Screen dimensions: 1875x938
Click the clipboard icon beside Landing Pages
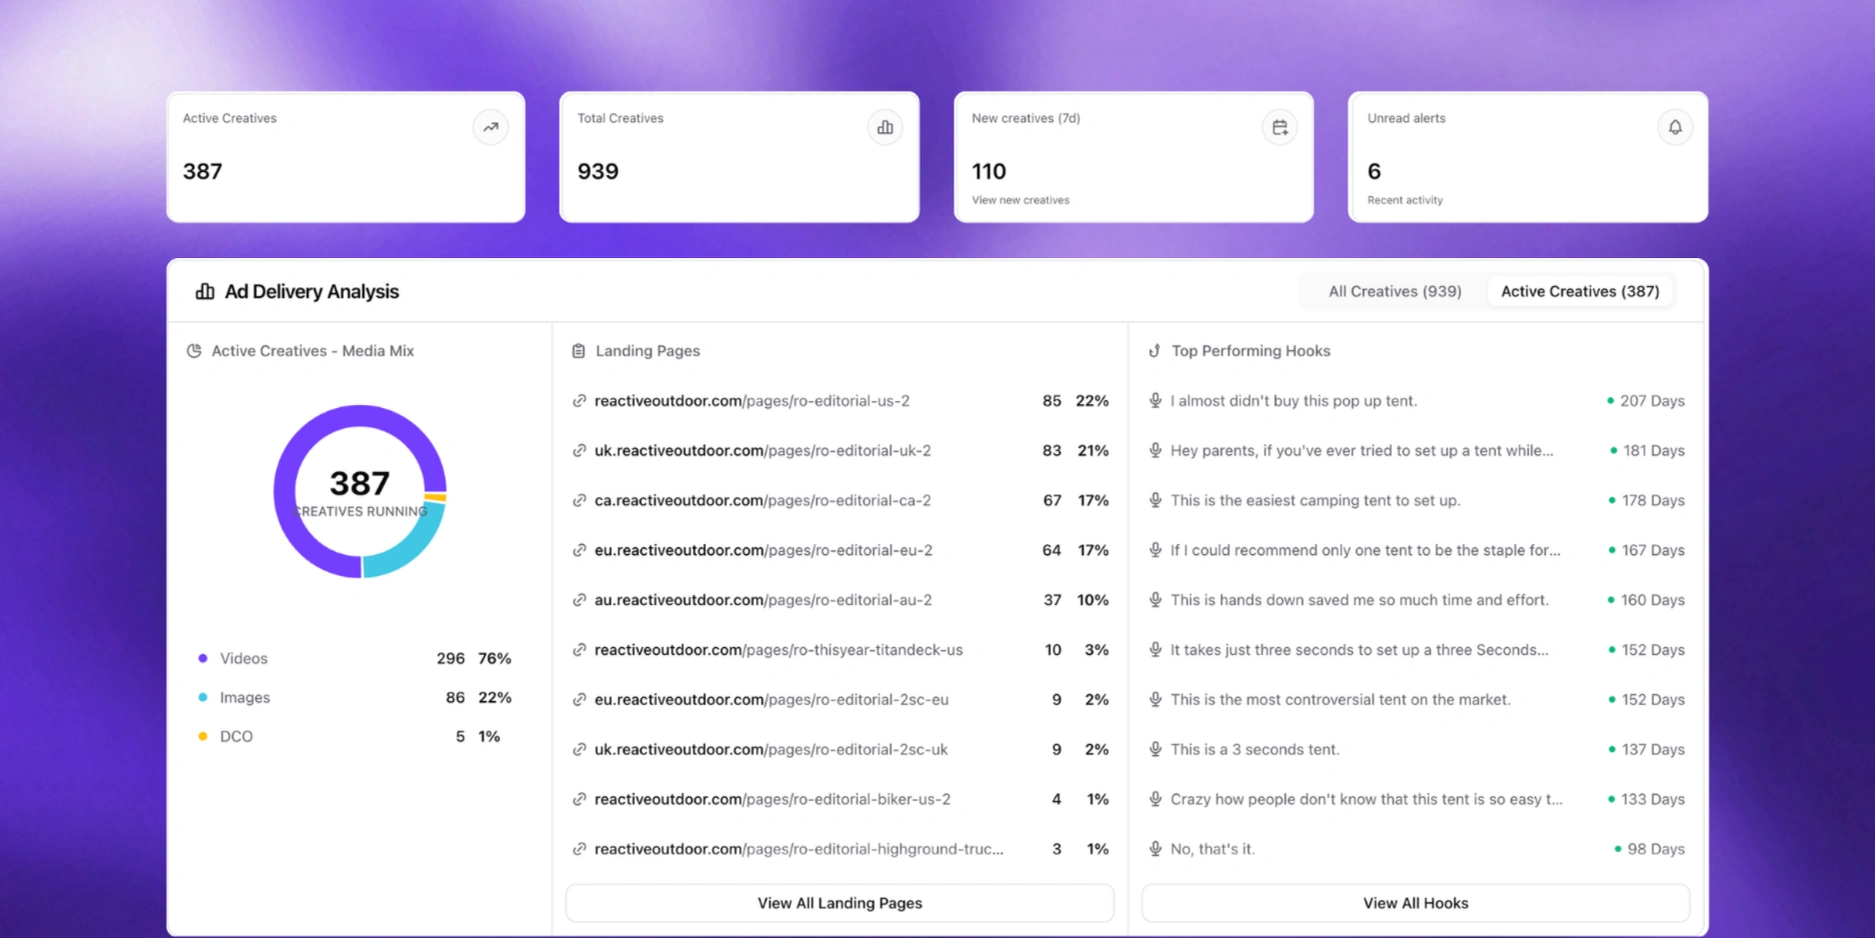click(x=579, y=351)
